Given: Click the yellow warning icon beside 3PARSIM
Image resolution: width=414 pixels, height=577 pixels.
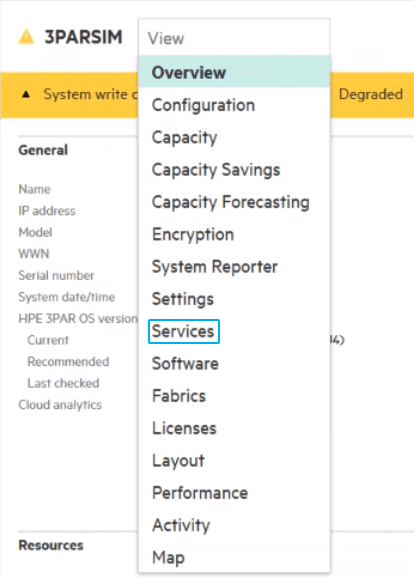Looking at the screenshot, I should (26, 37).
